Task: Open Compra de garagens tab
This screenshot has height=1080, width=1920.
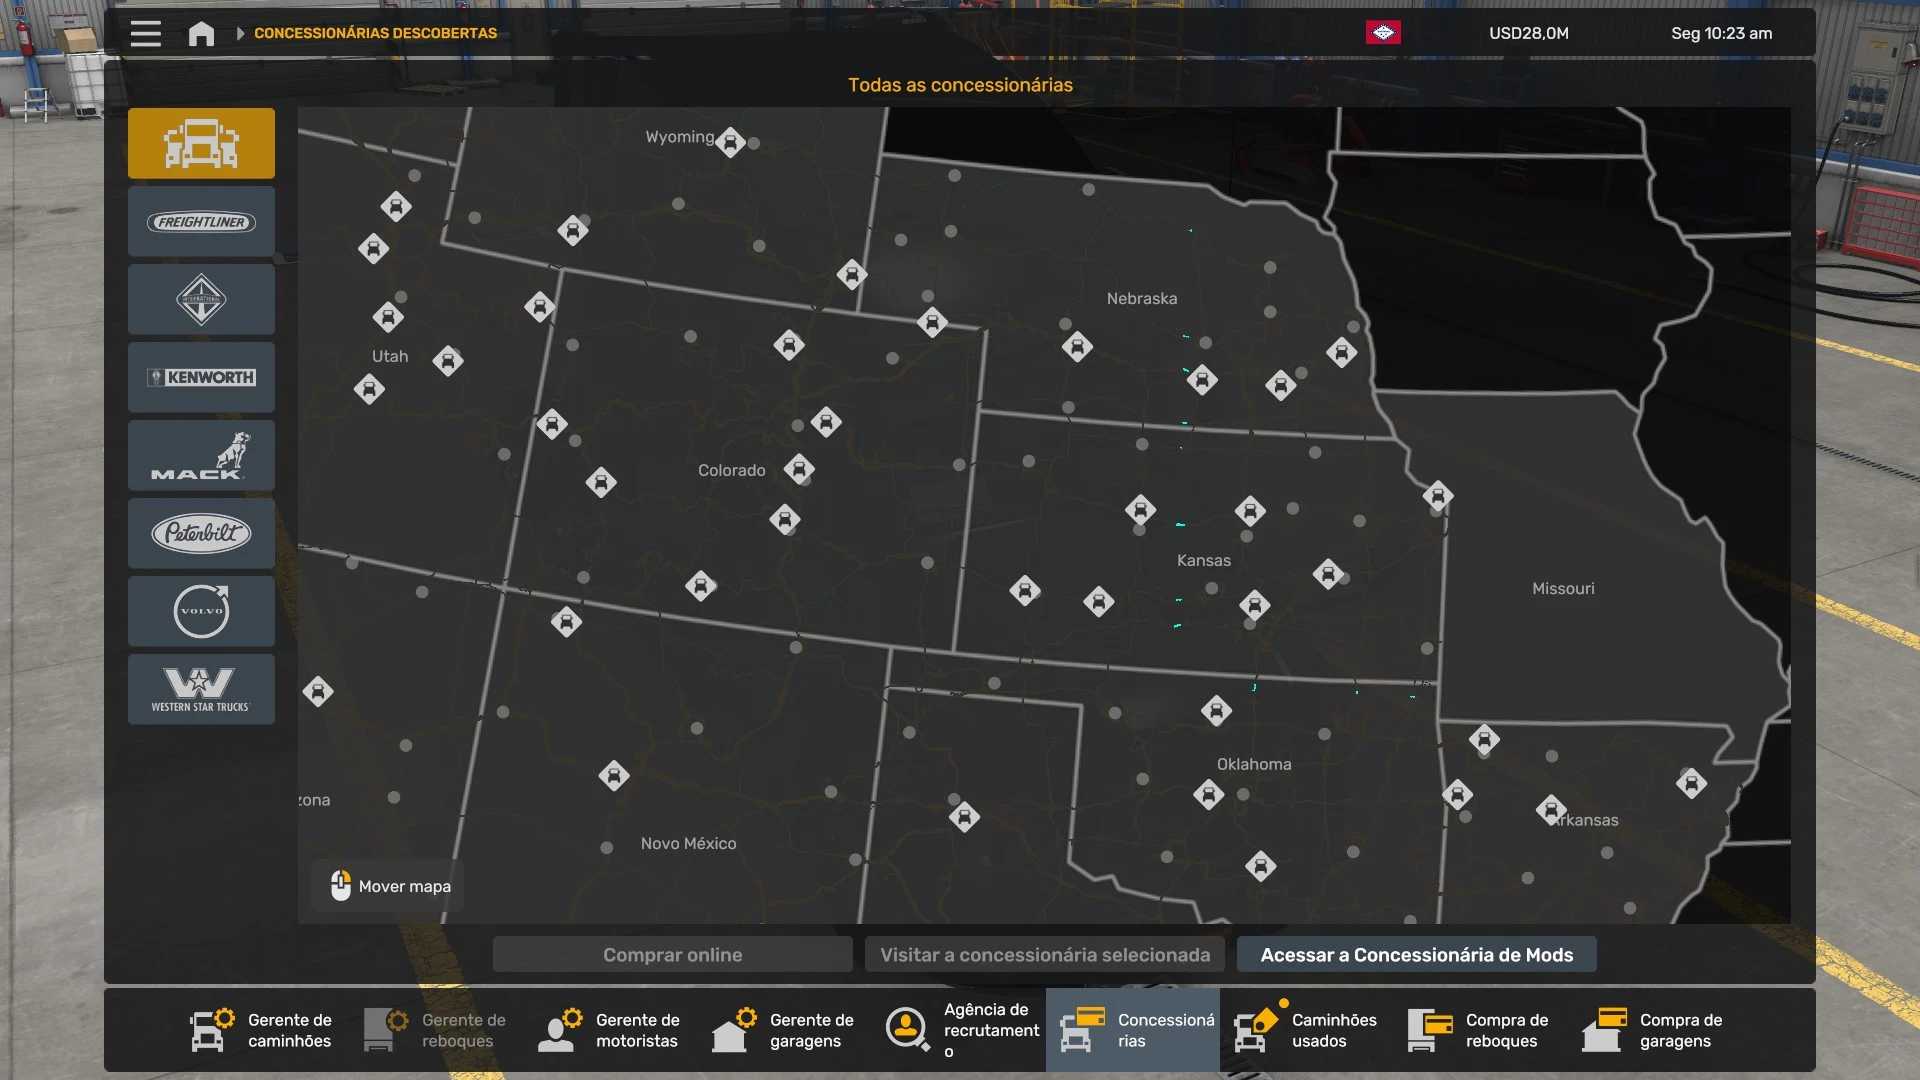Action: [x=1654, y=1030]
